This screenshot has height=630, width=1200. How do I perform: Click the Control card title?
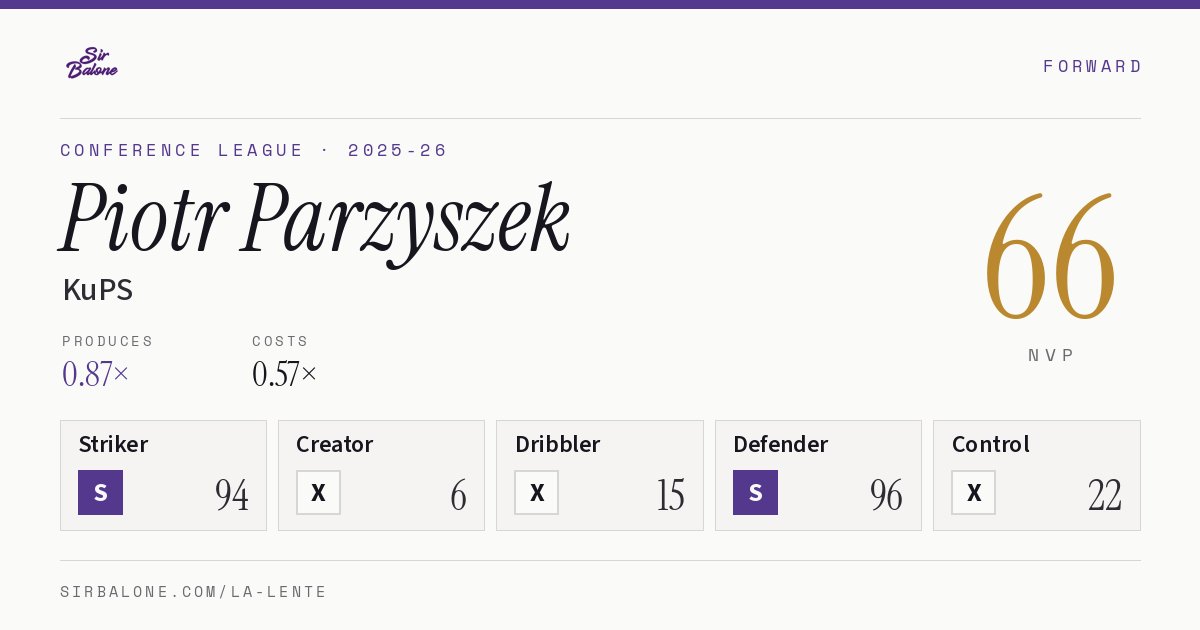991,444
